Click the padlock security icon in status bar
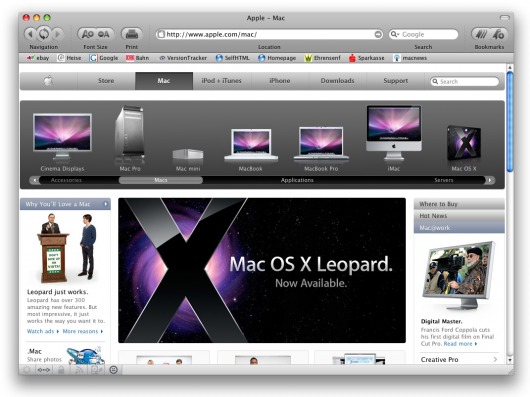The height and width of the screenshot is (397, 530). [x=61, y=370]
